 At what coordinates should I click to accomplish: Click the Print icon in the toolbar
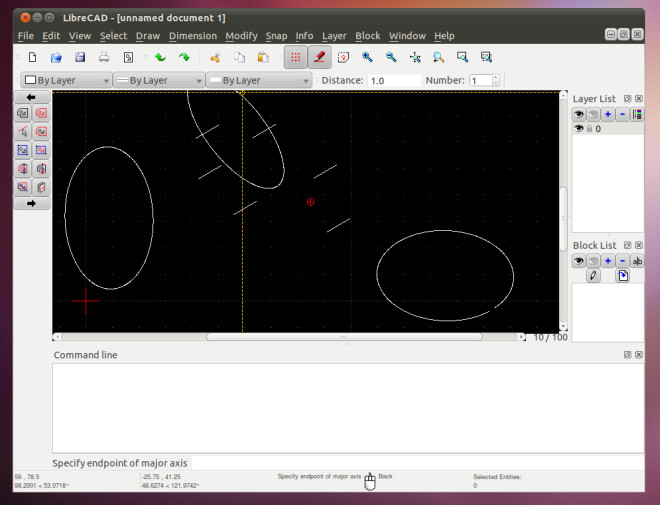pos(104,58)
